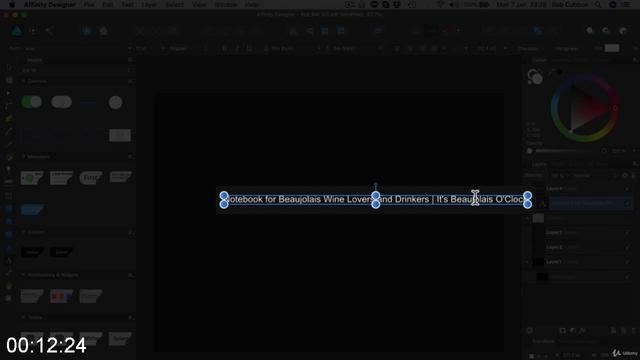Open the Character panel button
This screenshot has height=360, width=640.
pos(528,48)
